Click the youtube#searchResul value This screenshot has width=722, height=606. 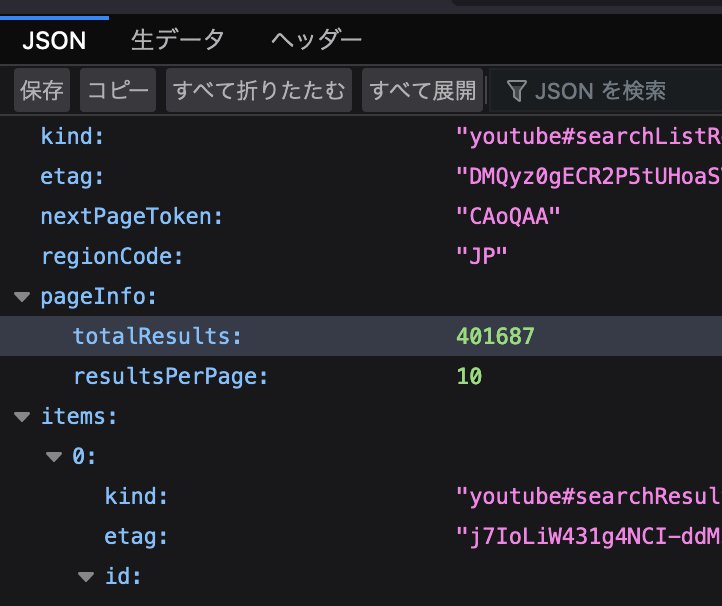[x=589, y=496]
